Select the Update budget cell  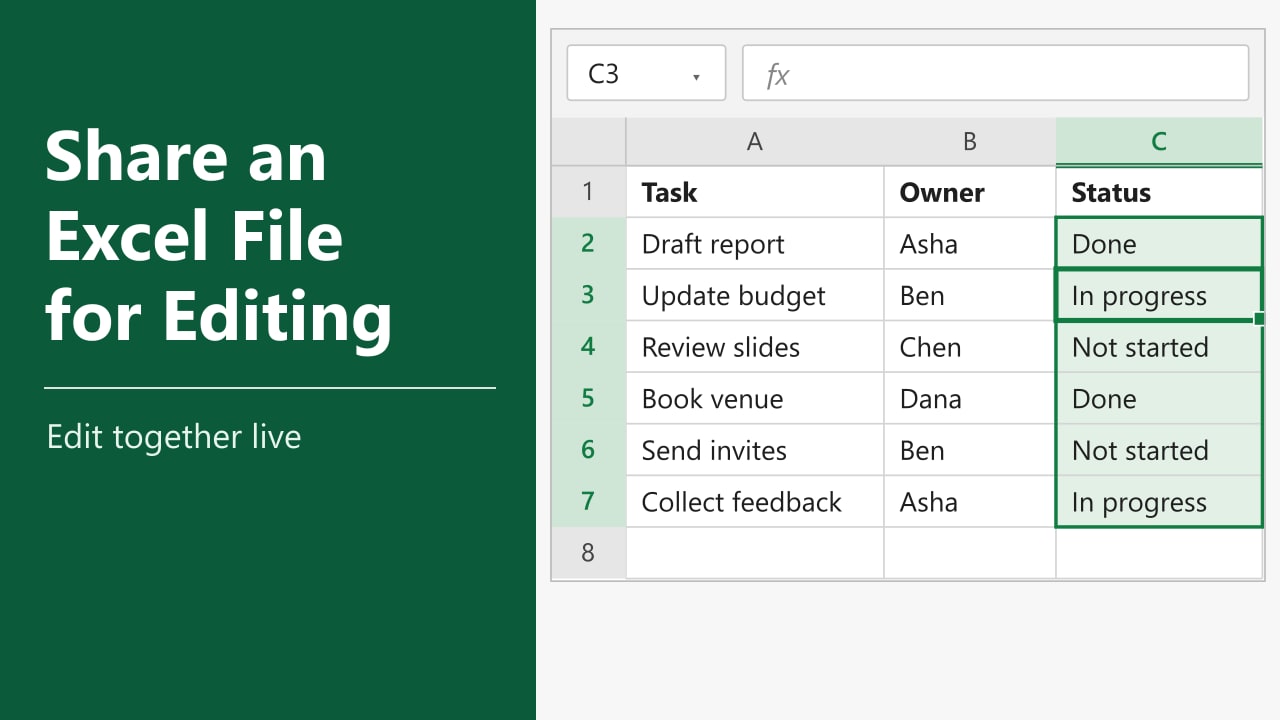coord(755,295)
